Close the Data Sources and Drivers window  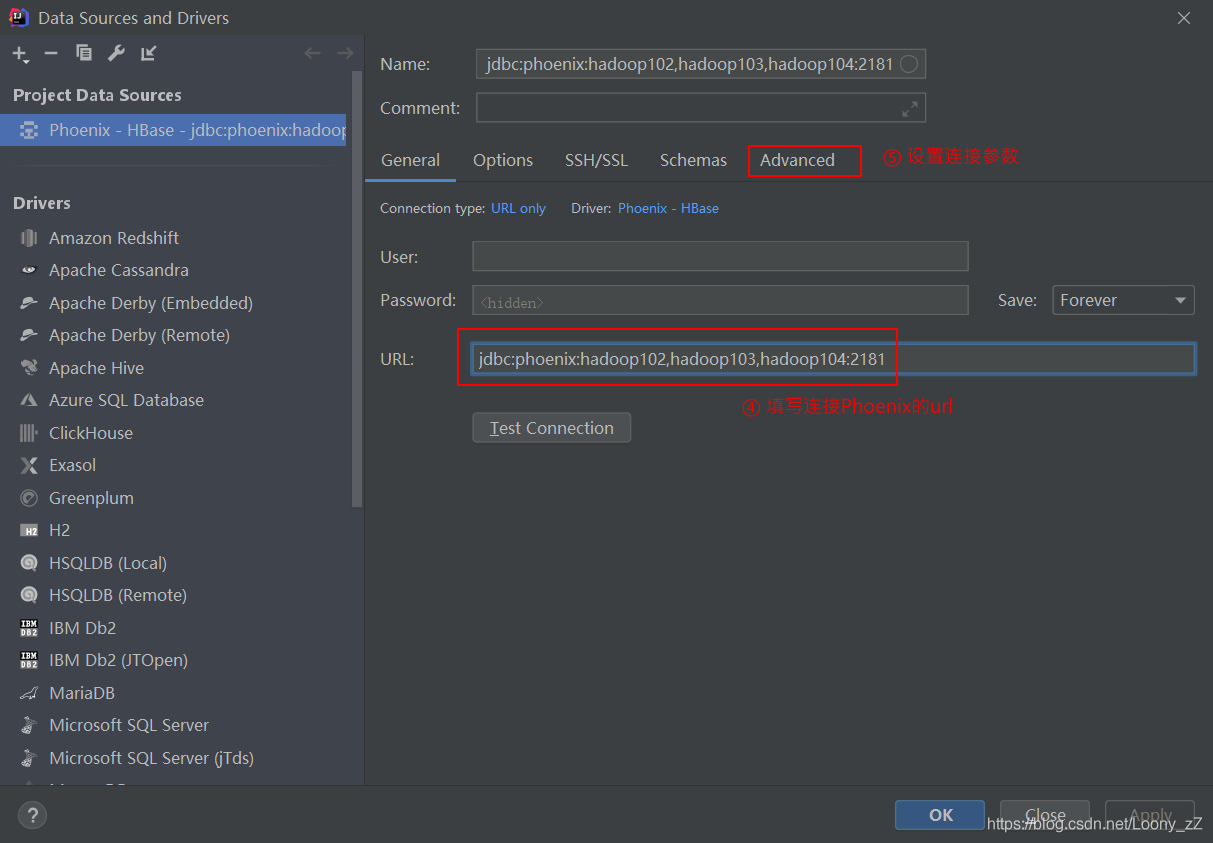tap(1184, 18)
